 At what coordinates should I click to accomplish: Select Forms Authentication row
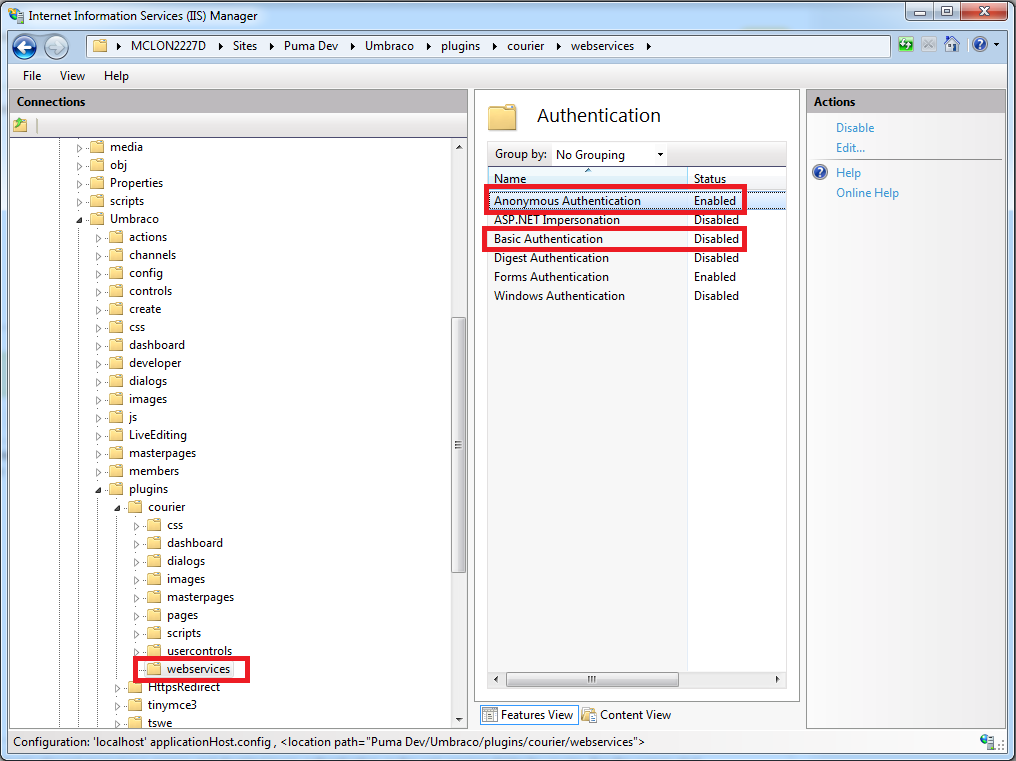click(x=637, y=276)
